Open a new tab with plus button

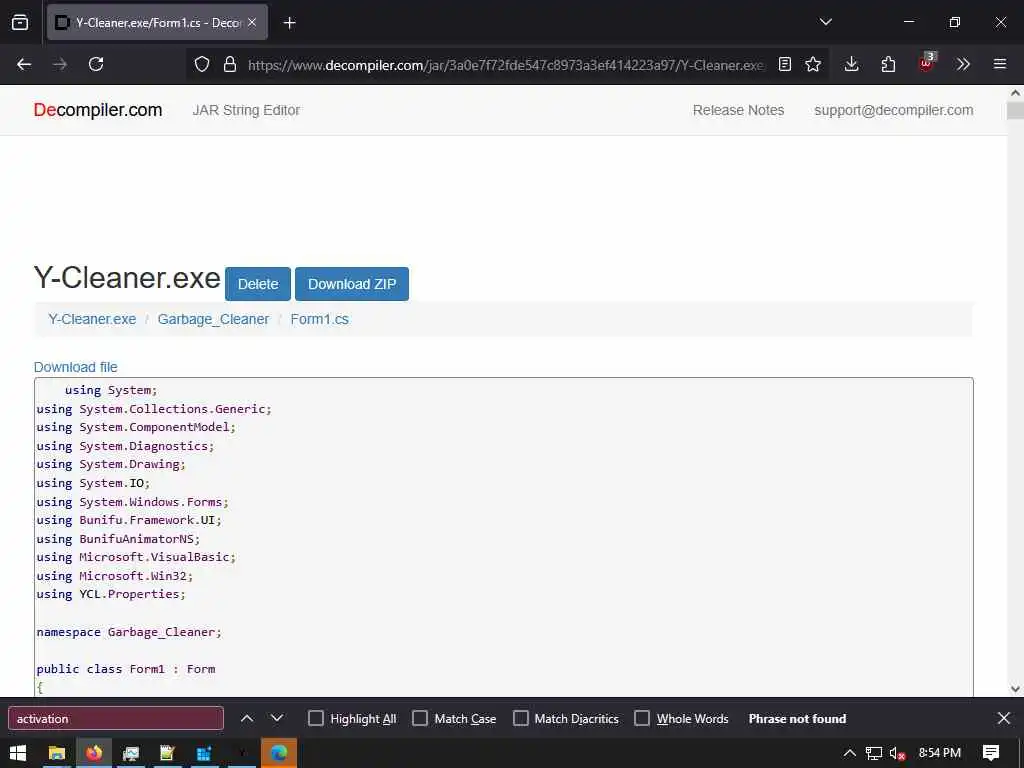click(289, 23)
